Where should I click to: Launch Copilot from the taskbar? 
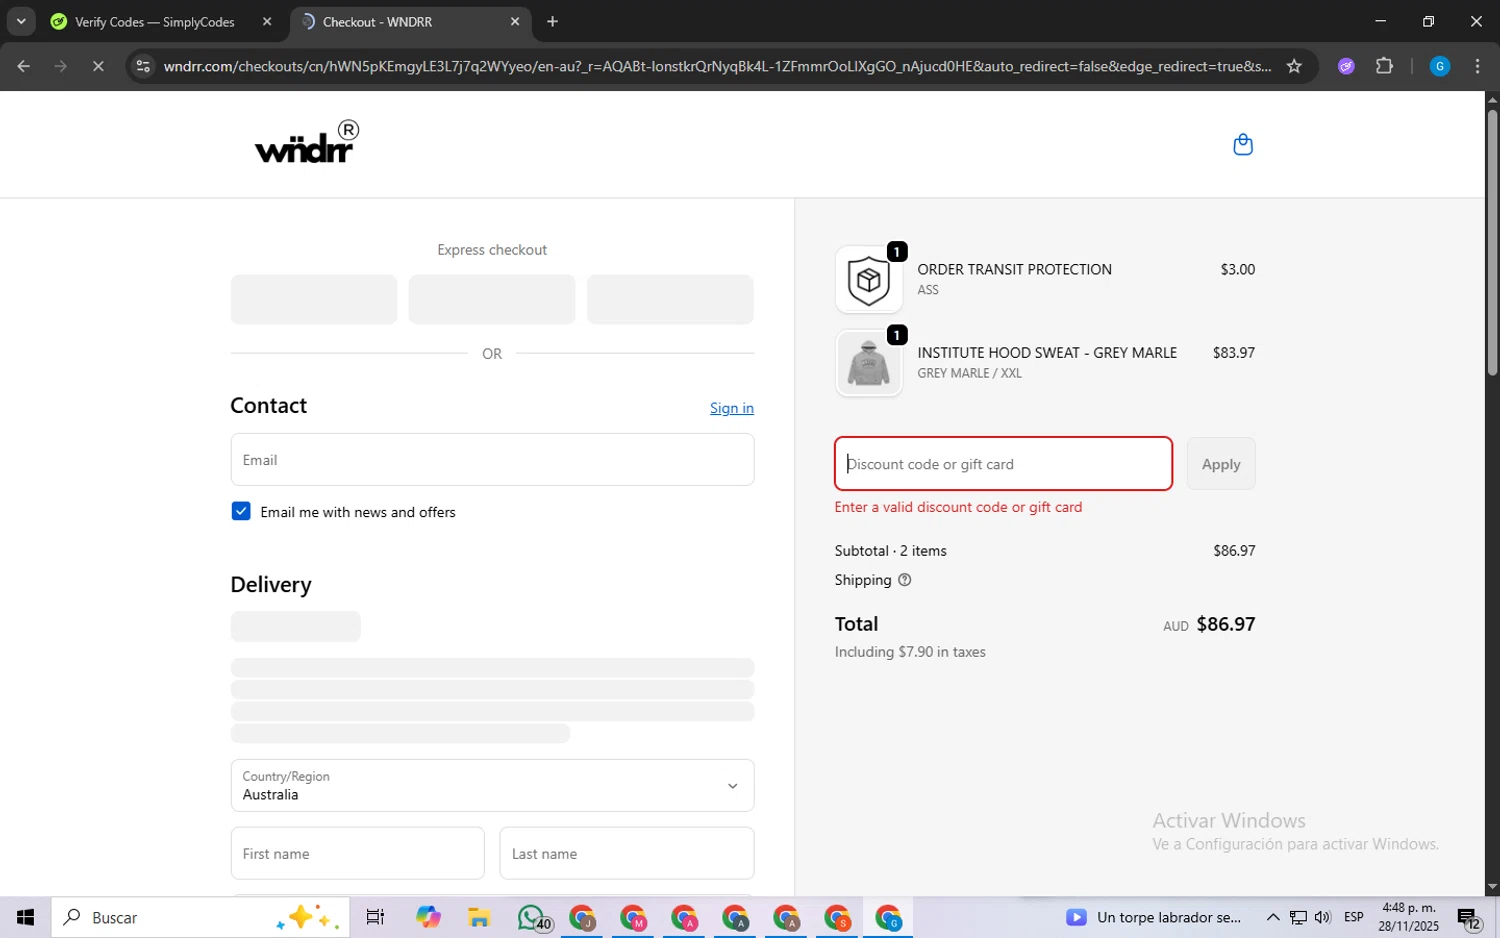tap(428, 917)
